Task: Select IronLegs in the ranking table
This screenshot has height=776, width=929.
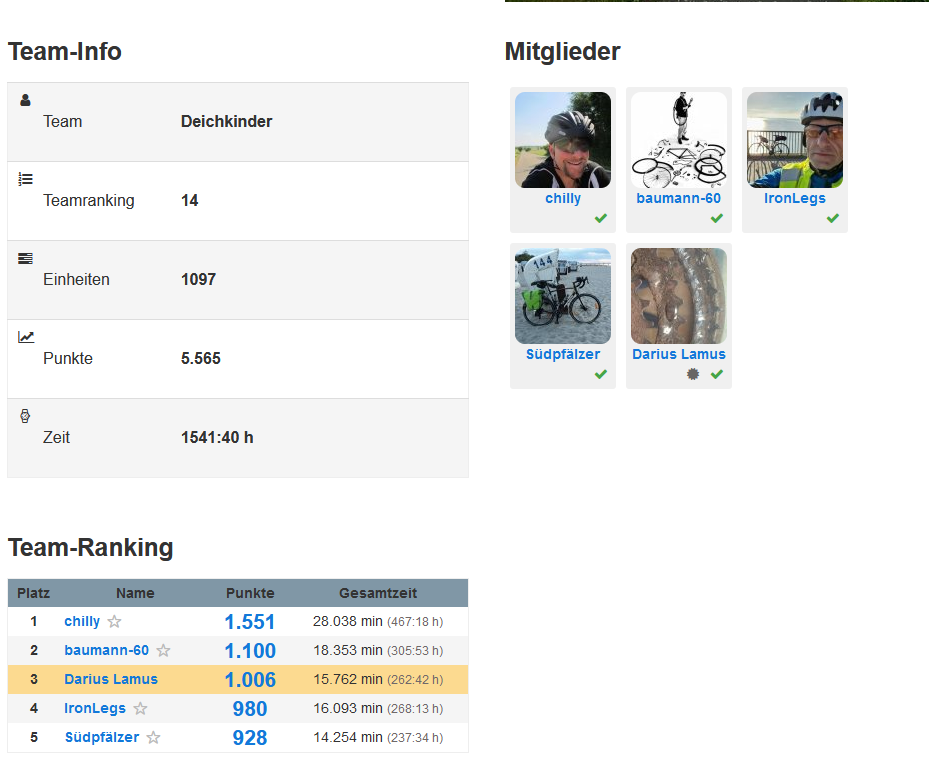Action: tap(95, 708)
